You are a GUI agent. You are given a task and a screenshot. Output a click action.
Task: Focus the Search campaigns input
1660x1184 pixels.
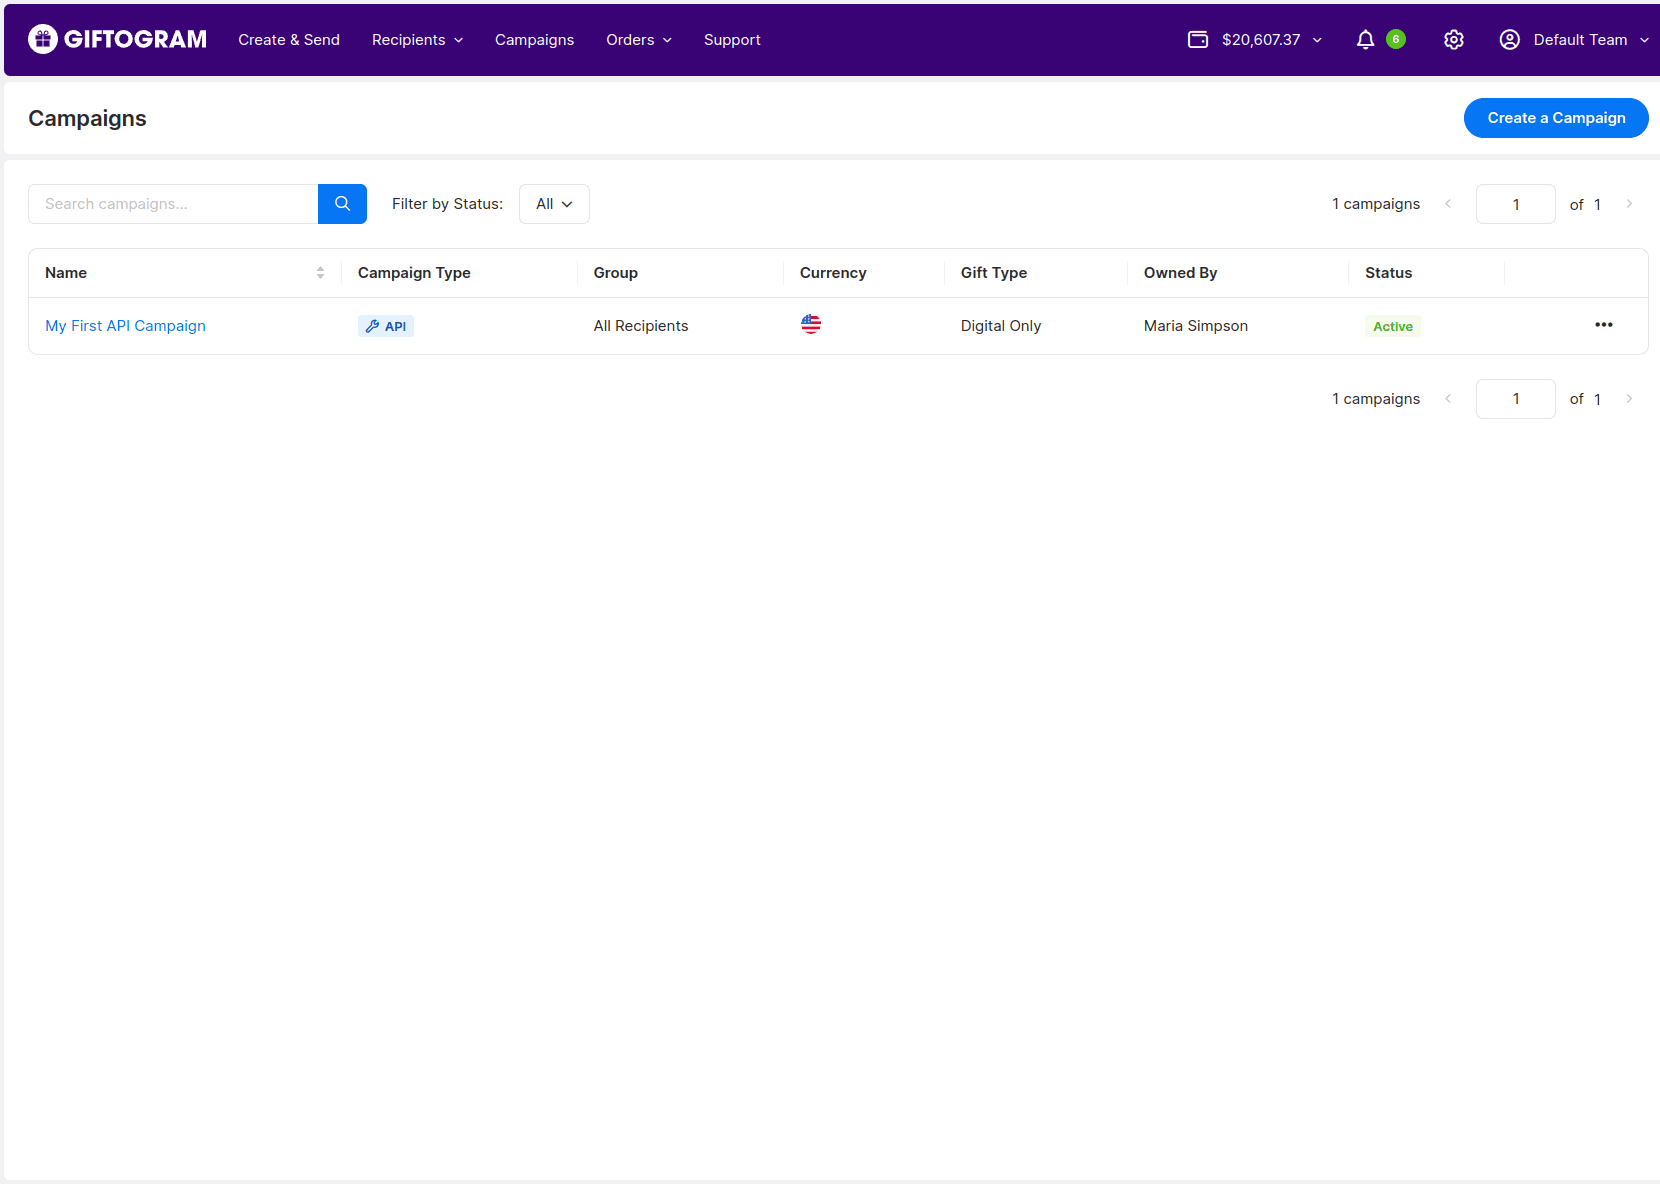tap(173, 204)
